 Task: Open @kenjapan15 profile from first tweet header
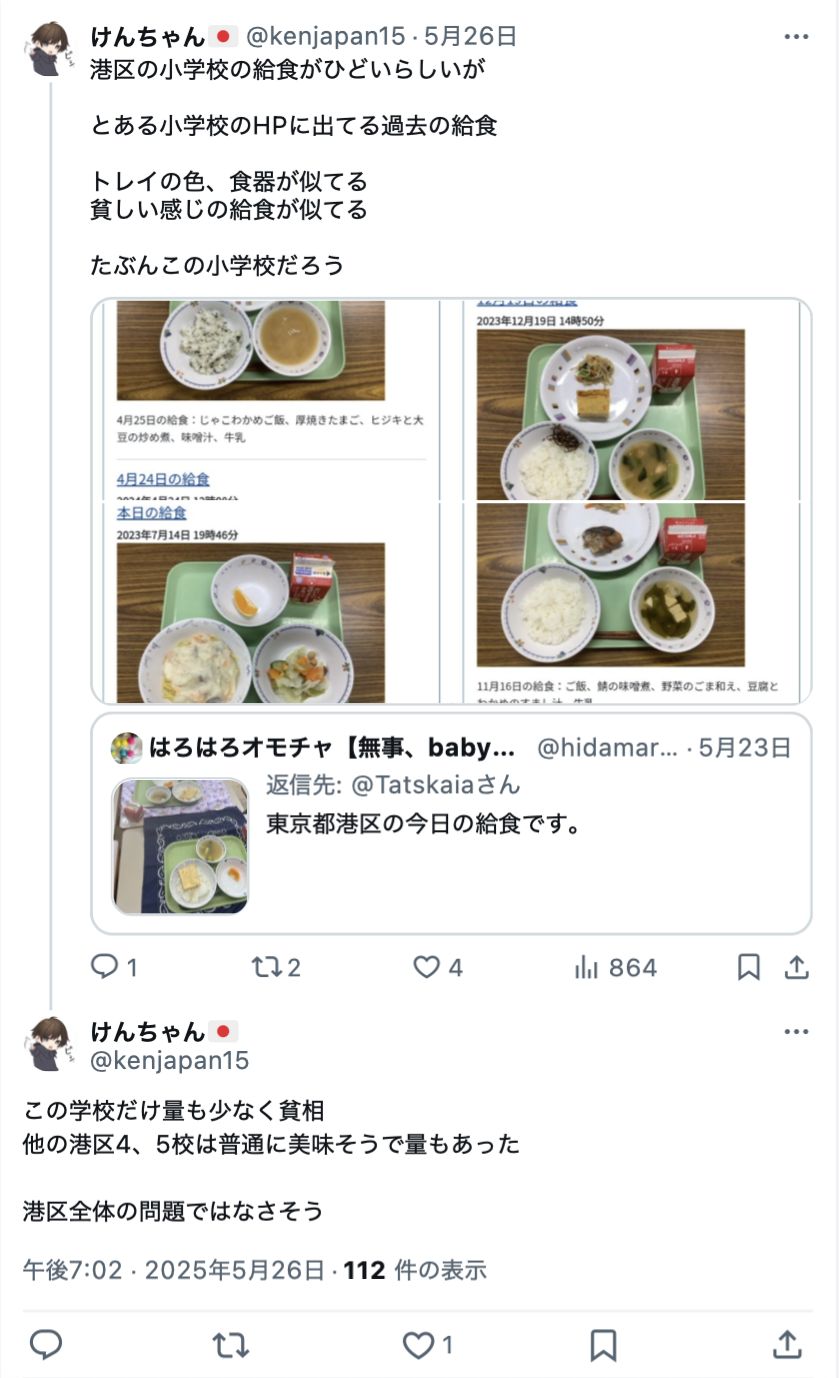tap(326, 37)
